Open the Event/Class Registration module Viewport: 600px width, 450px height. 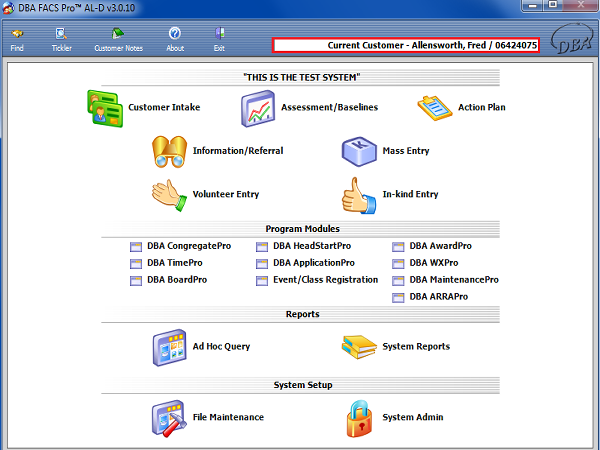[324, 280]
